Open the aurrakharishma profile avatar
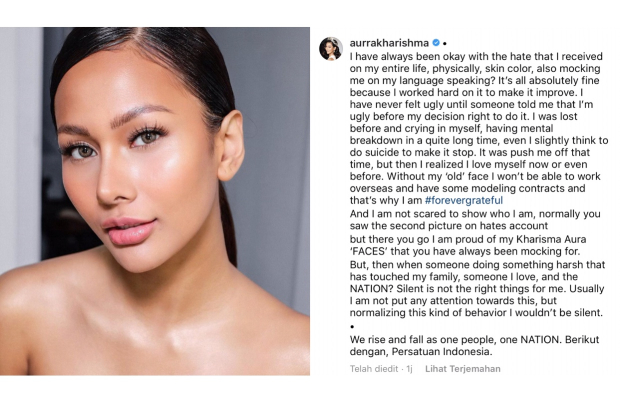Image resolution: width=620 pixels, height=413 pixels. pyautogui.click(x=331, y=49)
